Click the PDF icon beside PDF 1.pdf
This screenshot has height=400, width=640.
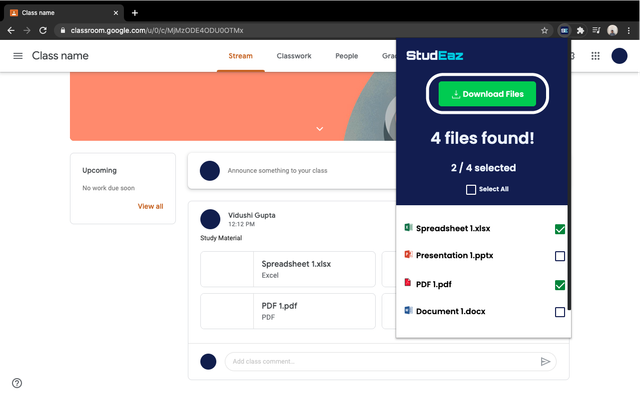coord(407,282)
